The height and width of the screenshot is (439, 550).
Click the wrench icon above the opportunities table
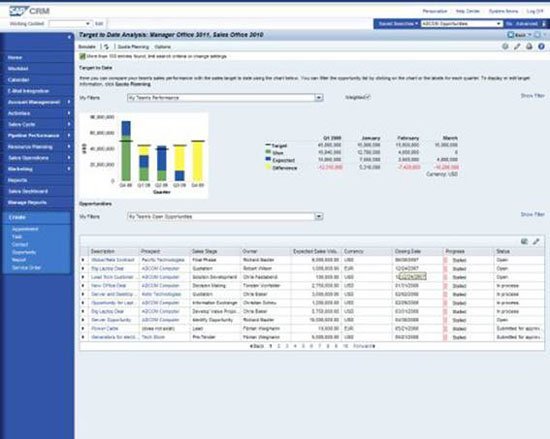[536, 241]
